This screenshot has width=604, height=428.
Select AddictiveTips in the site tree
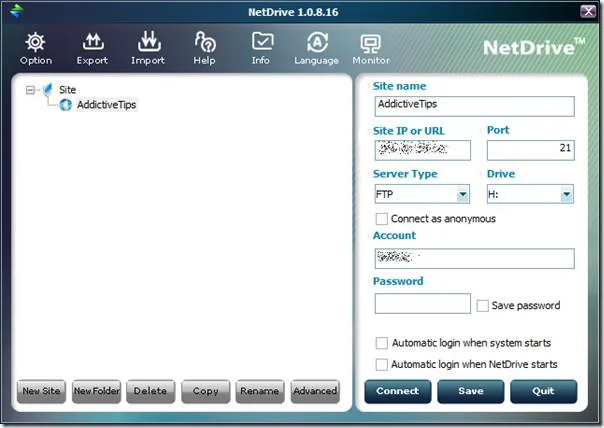coord(106,105)
